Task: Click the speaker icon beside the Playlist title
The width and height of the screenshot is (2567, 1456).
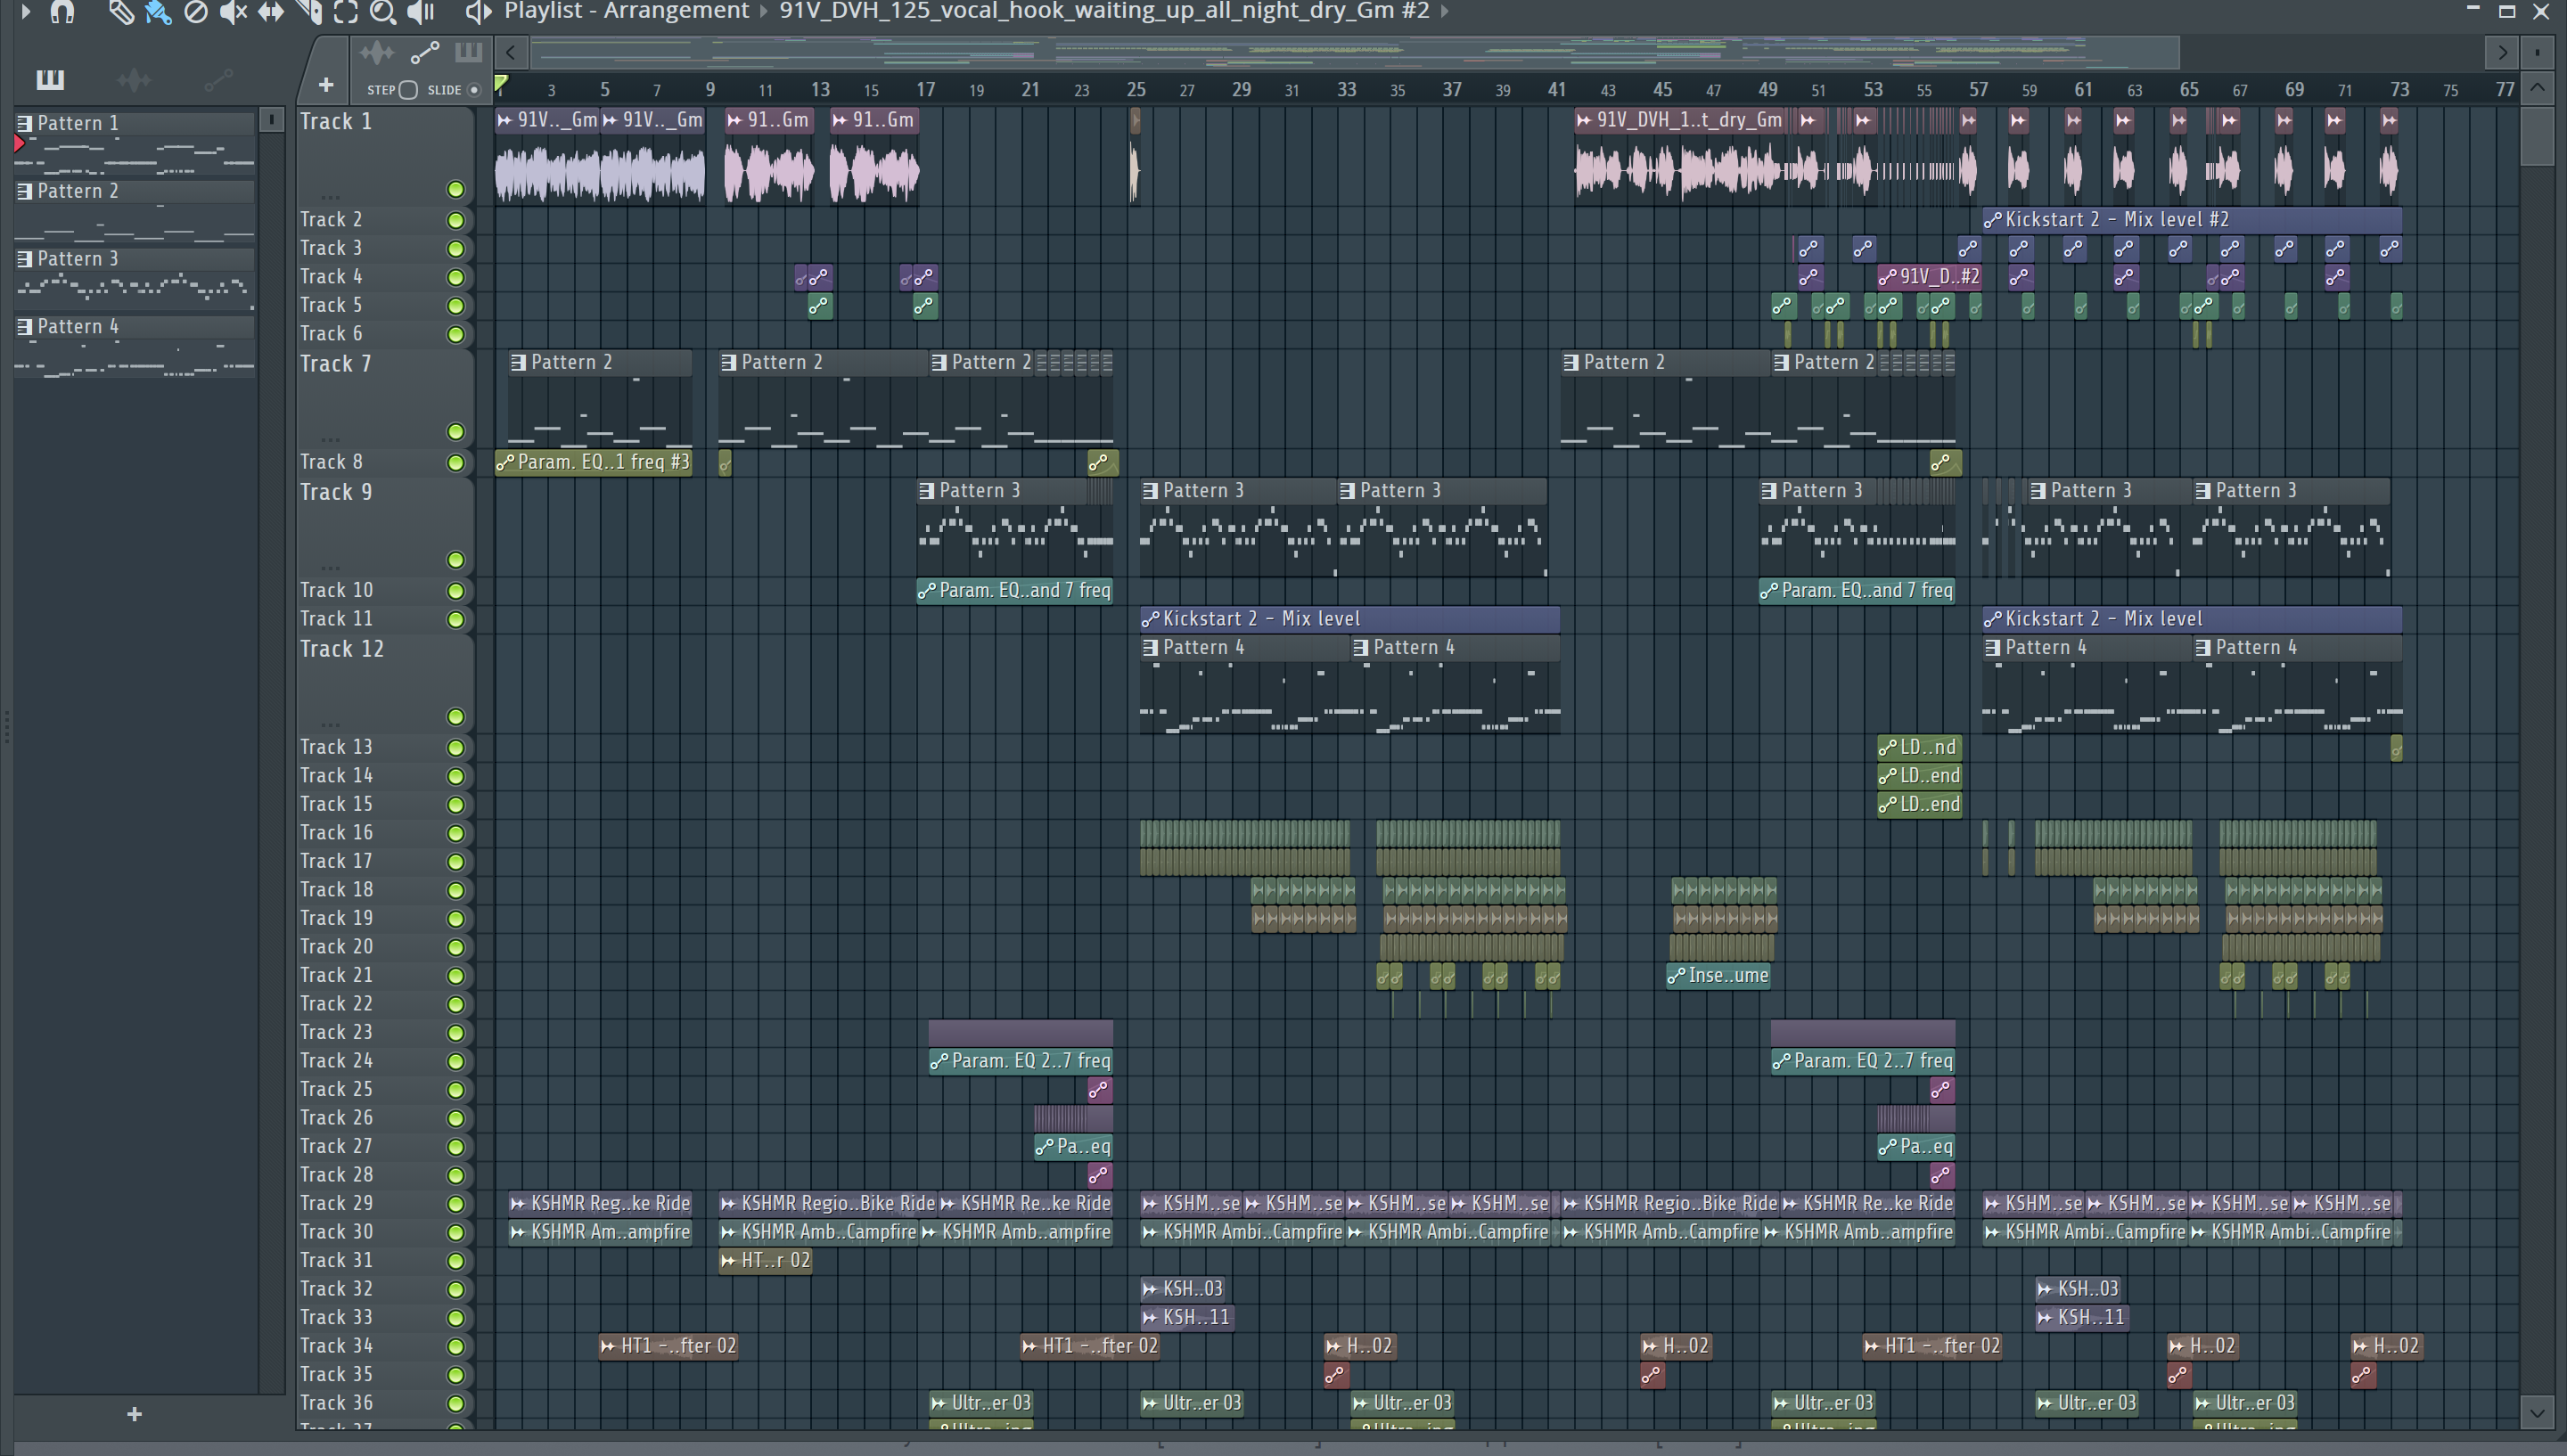Action: click(478, 12)
